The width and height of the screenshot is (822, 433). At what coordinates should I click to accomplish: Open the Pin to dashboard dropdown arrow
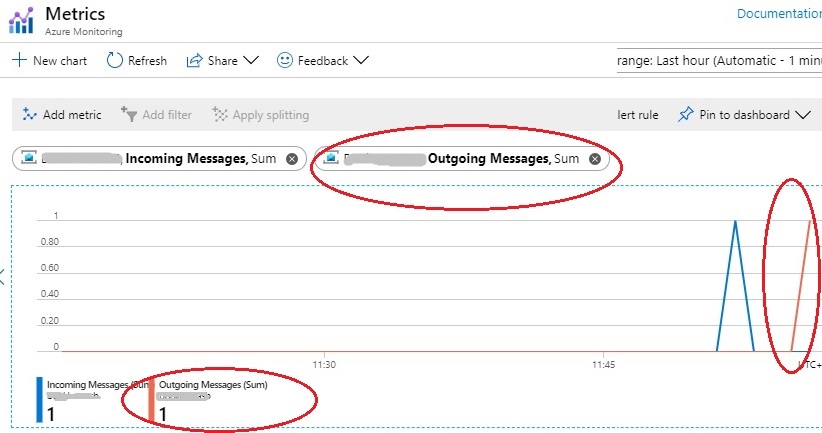(x=803, y=115)
